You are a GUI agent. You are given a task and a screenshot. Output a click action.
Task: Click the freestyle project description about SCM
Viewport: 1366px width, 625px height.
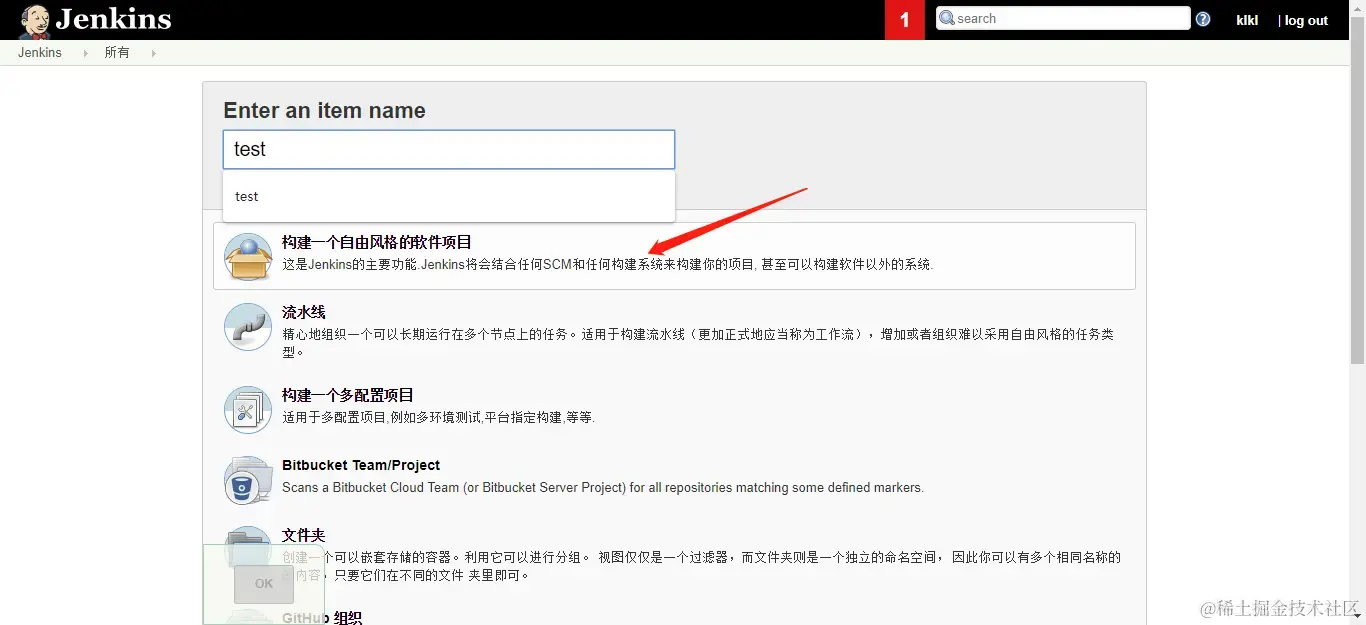[608, 265]
